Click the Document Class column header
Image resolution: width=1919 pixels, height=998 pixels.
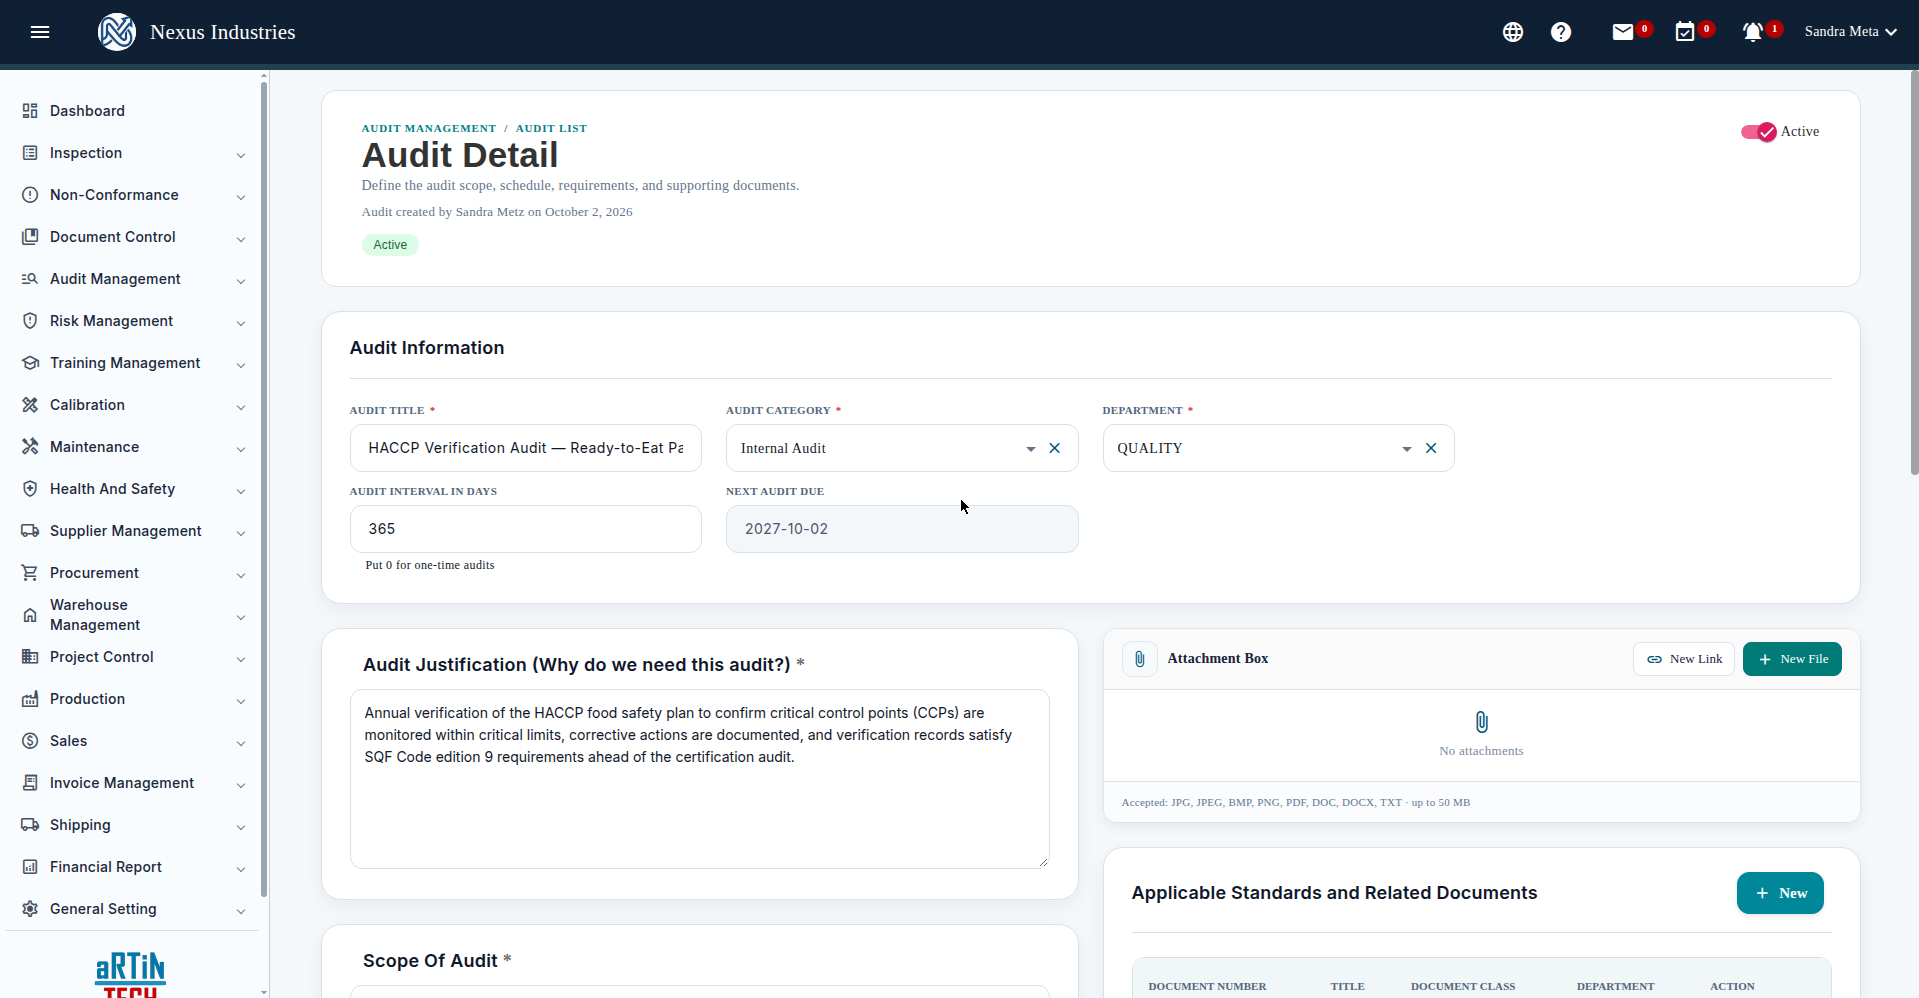coord(1463,986)
